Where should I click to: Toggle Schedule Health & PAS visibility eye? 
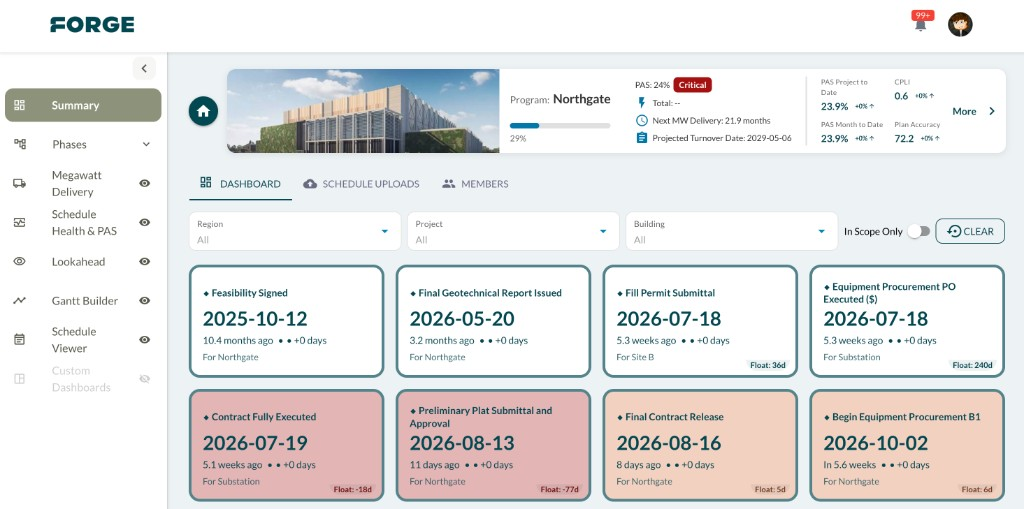(145, 223)
